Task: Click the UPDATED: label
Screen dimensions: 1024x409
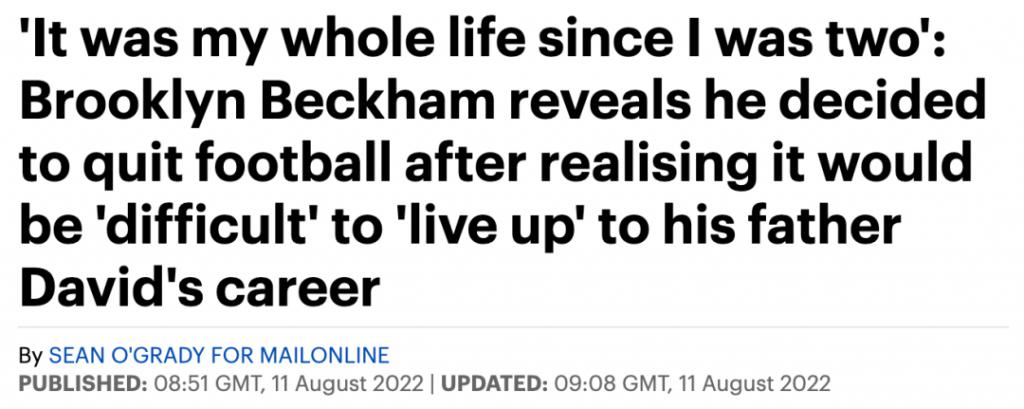Action: point(494,382)
